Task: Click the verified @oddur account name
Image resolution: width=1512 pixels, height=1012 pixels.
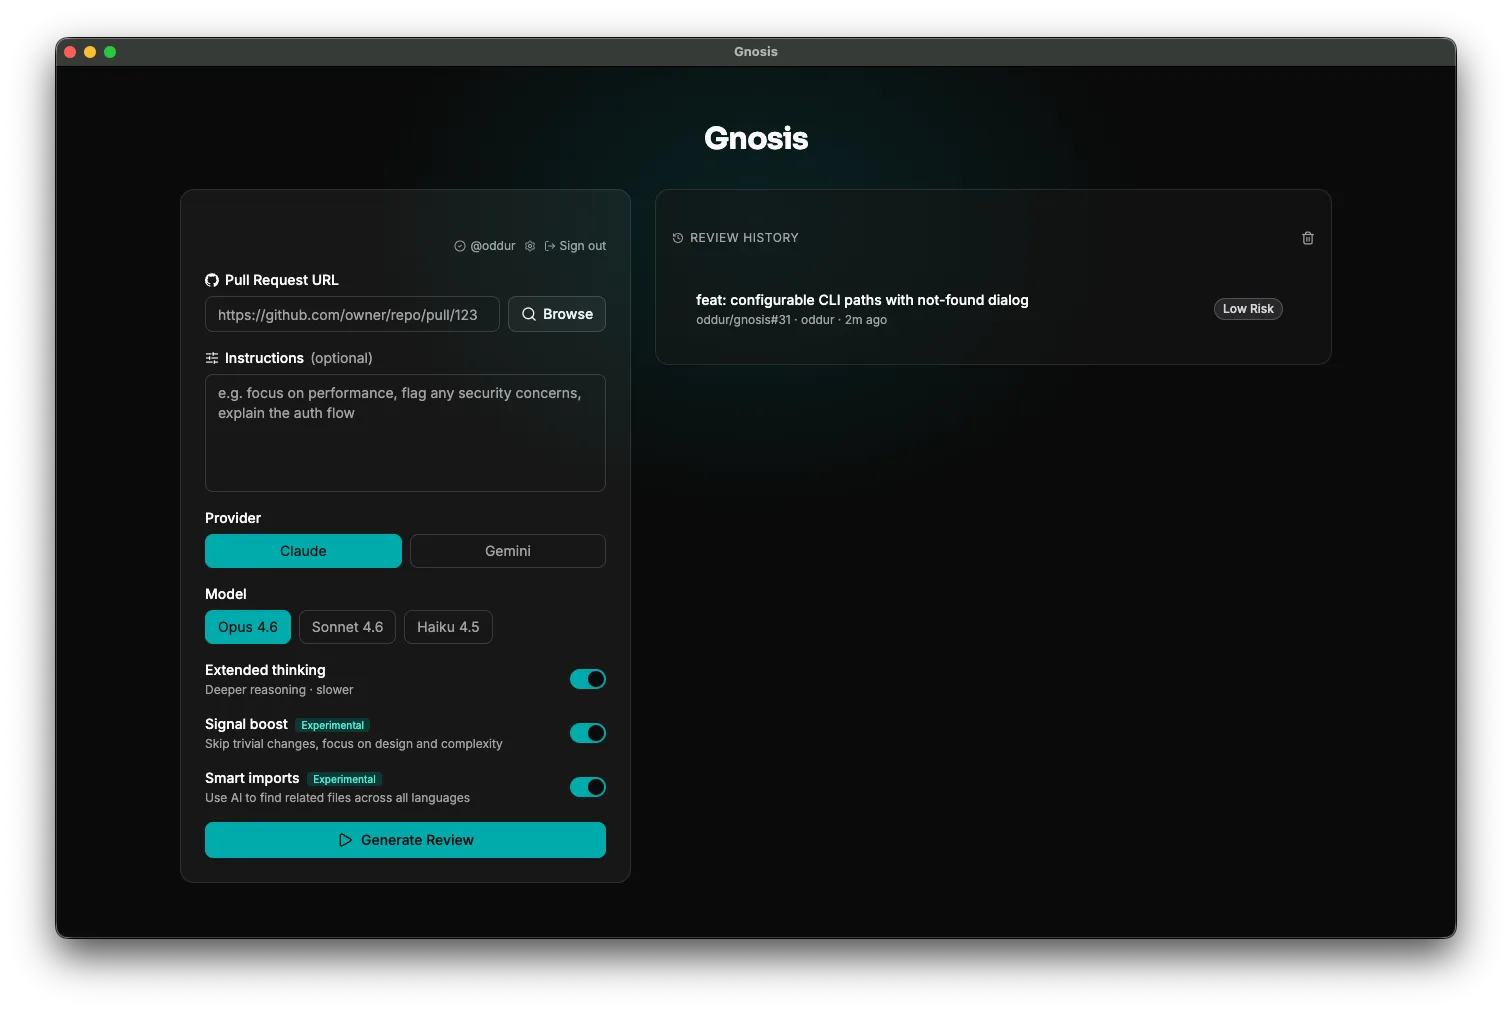Action: (x=485, y=246)
